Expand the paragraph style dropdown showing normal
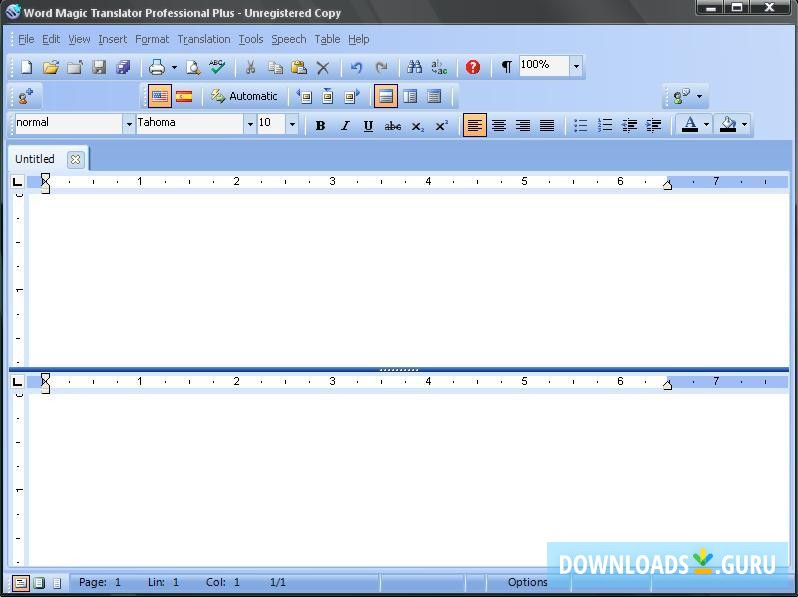 click(x=129, y=124)
